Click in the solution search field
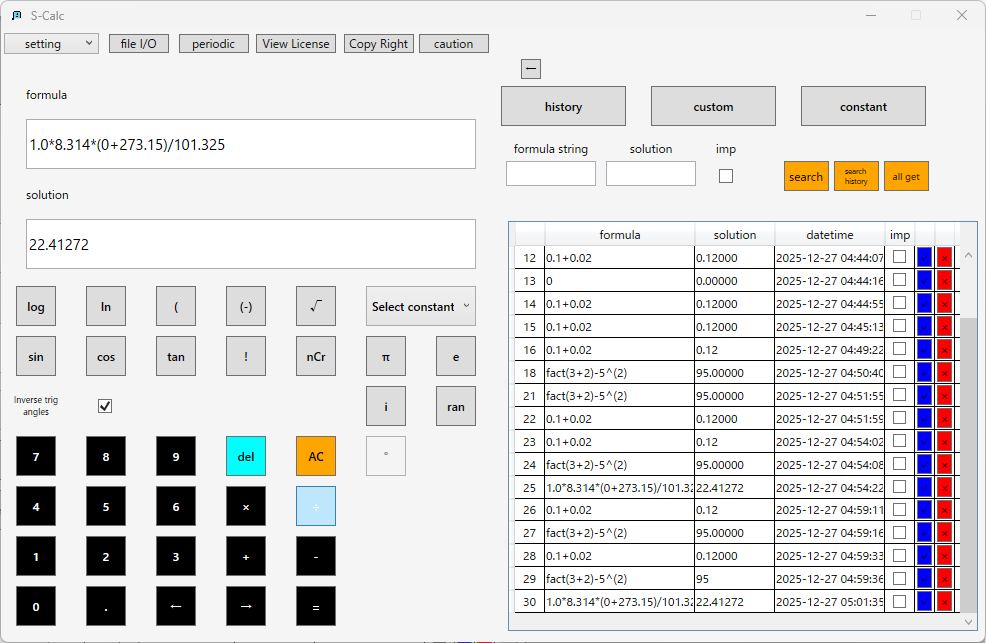 click(x=651, y=173)
